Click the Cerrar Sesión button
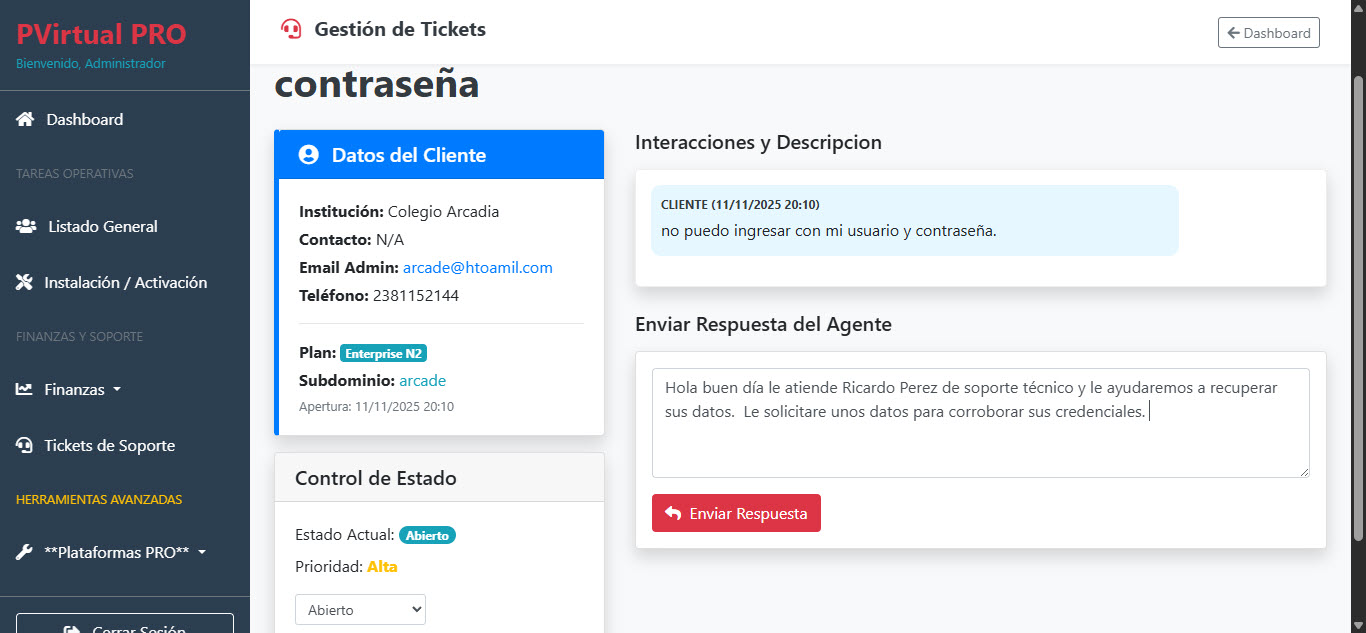The image size is (1366, 633). (x=124, y=626)
